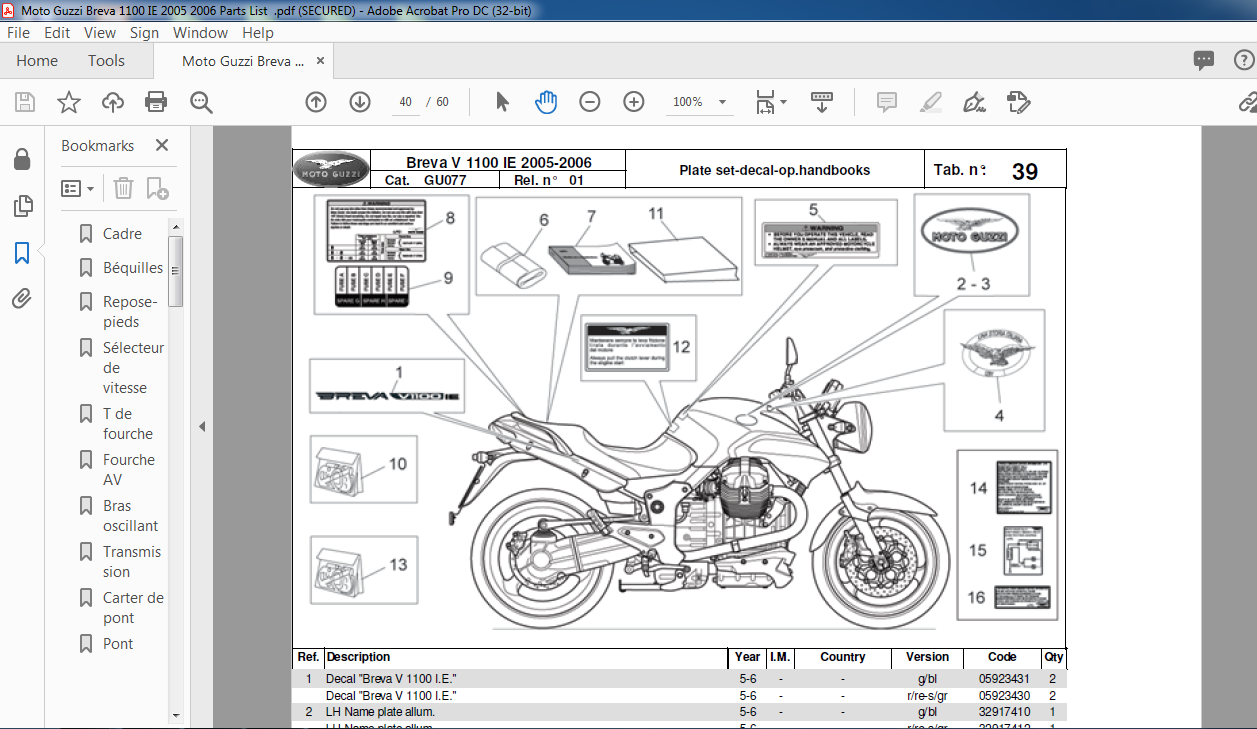Viewport: 1257px width, 729px height.
Task: Open the Sélecteur de vitesse bookmark
Action: pyautogui.click(x=133, y=368)
